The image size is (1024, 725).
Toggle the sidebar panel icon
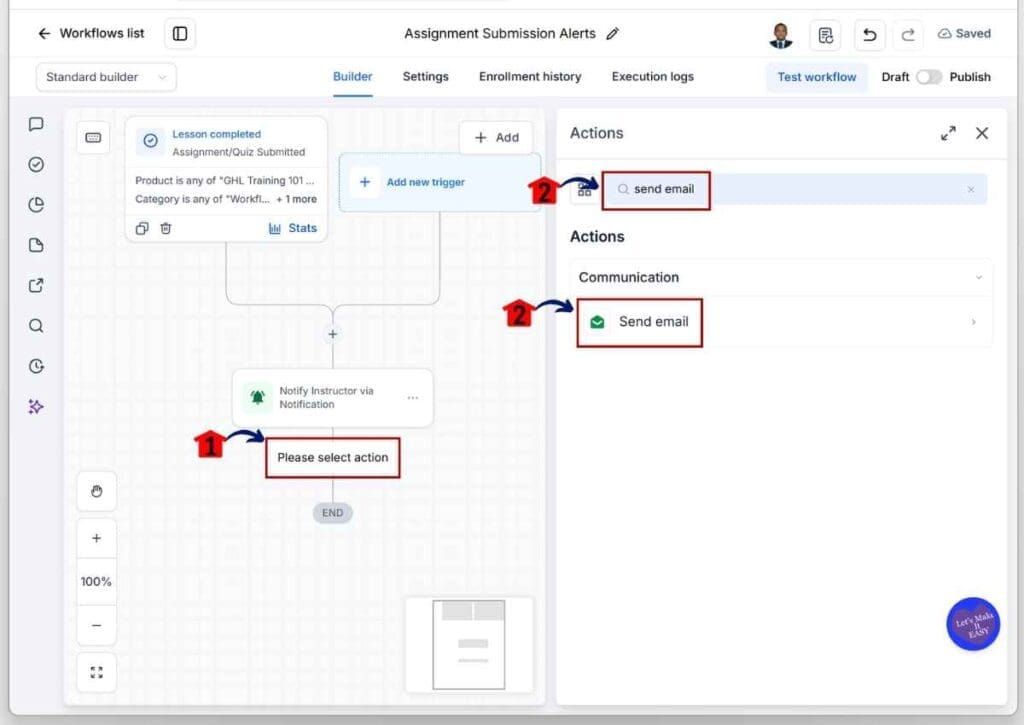(180, 33)
